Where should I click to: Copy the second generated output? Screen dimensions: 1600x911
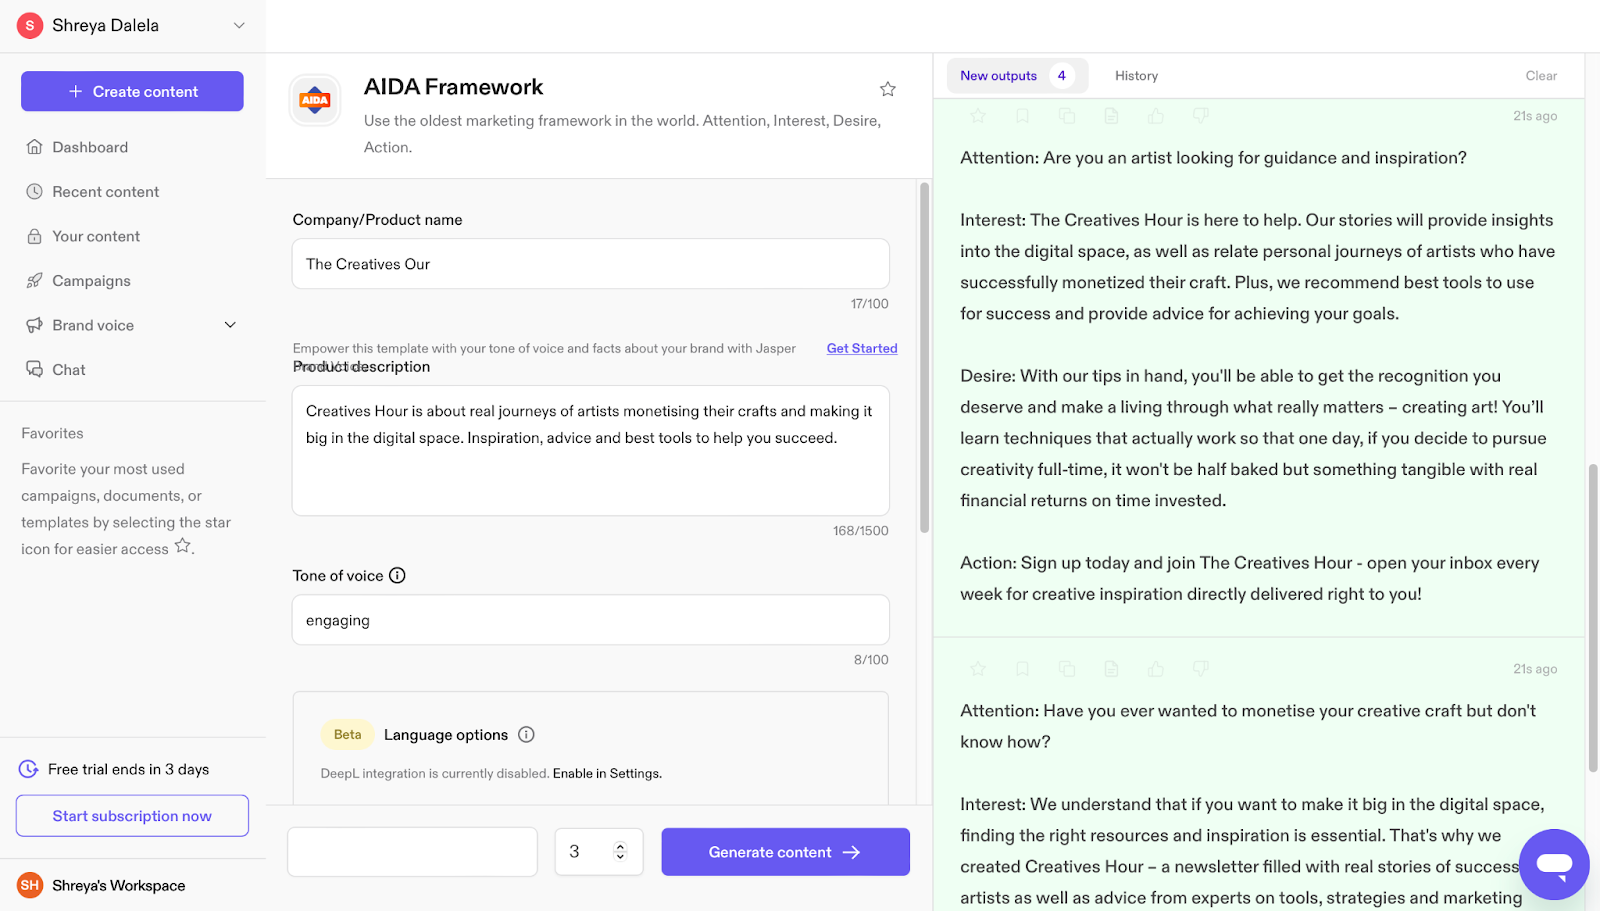(1067, 669)
